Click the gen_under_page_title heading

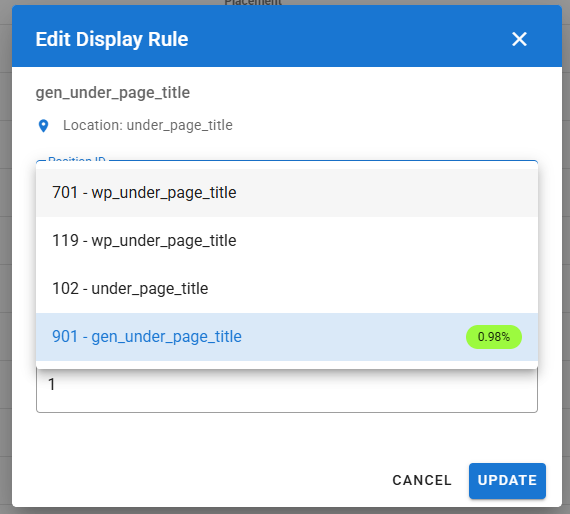(113, 93)
